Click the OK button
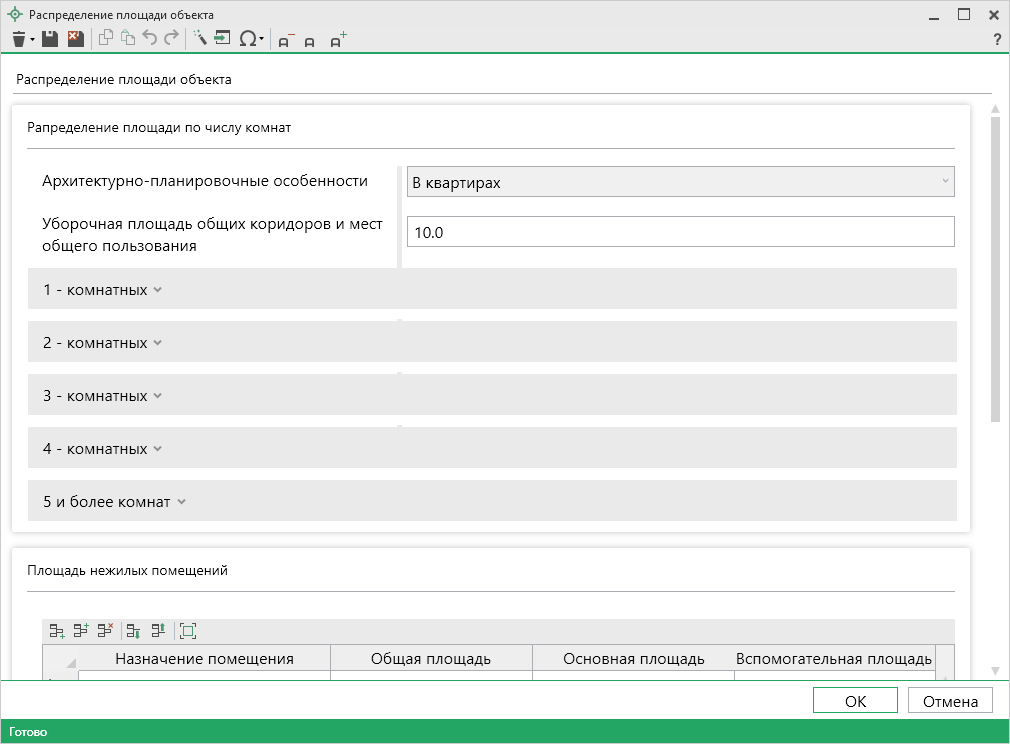Viewport: 1010px width, 744px height. [x=855, y=701]
